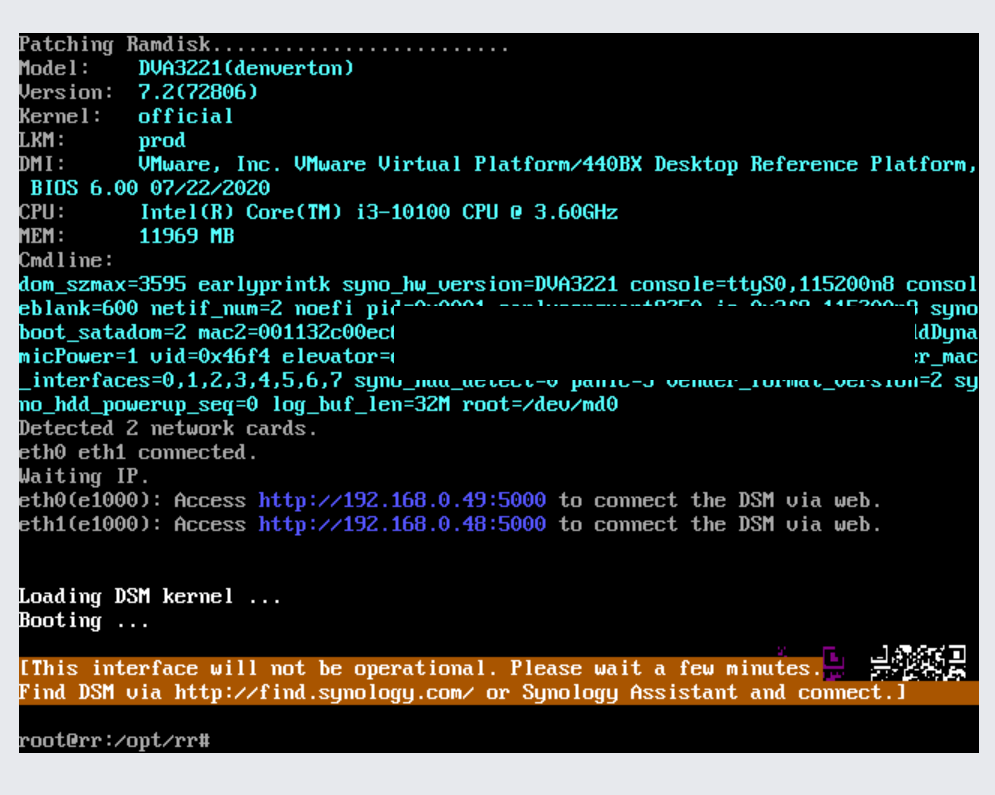Click the http://find.synology.com/ address in the orange banner

[324, 693]
